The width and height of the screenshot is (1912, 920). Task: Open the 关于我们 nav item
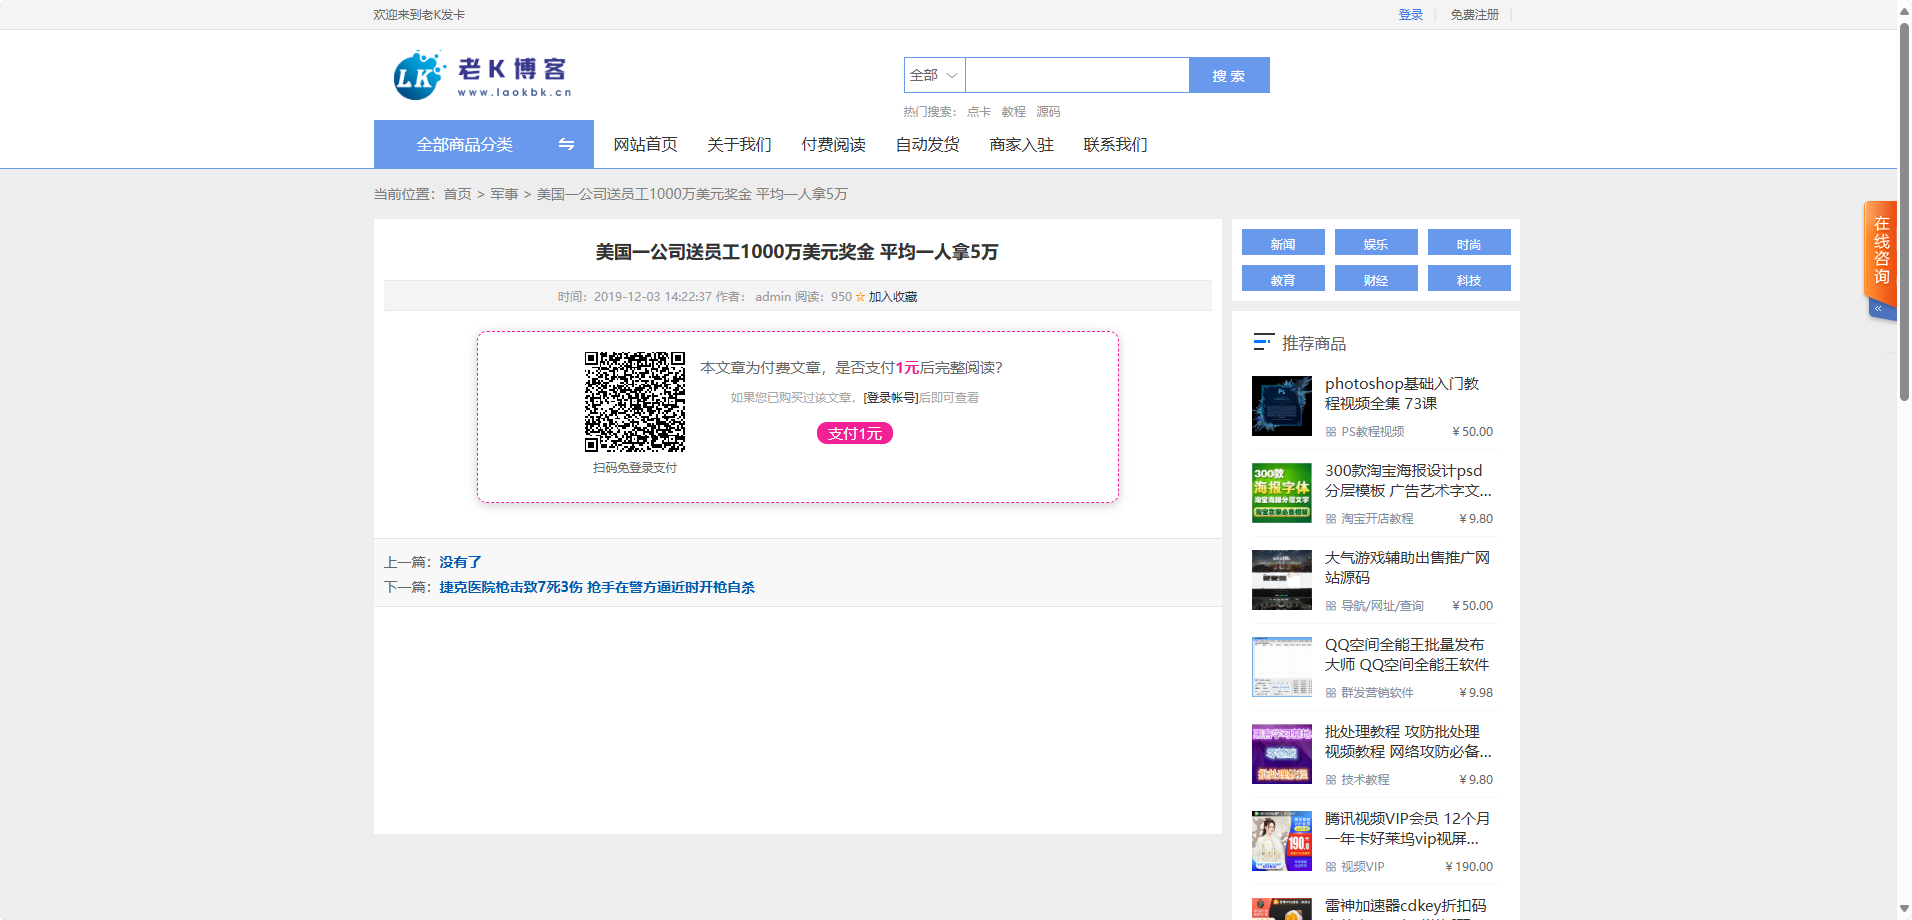(x=739, y=144)
